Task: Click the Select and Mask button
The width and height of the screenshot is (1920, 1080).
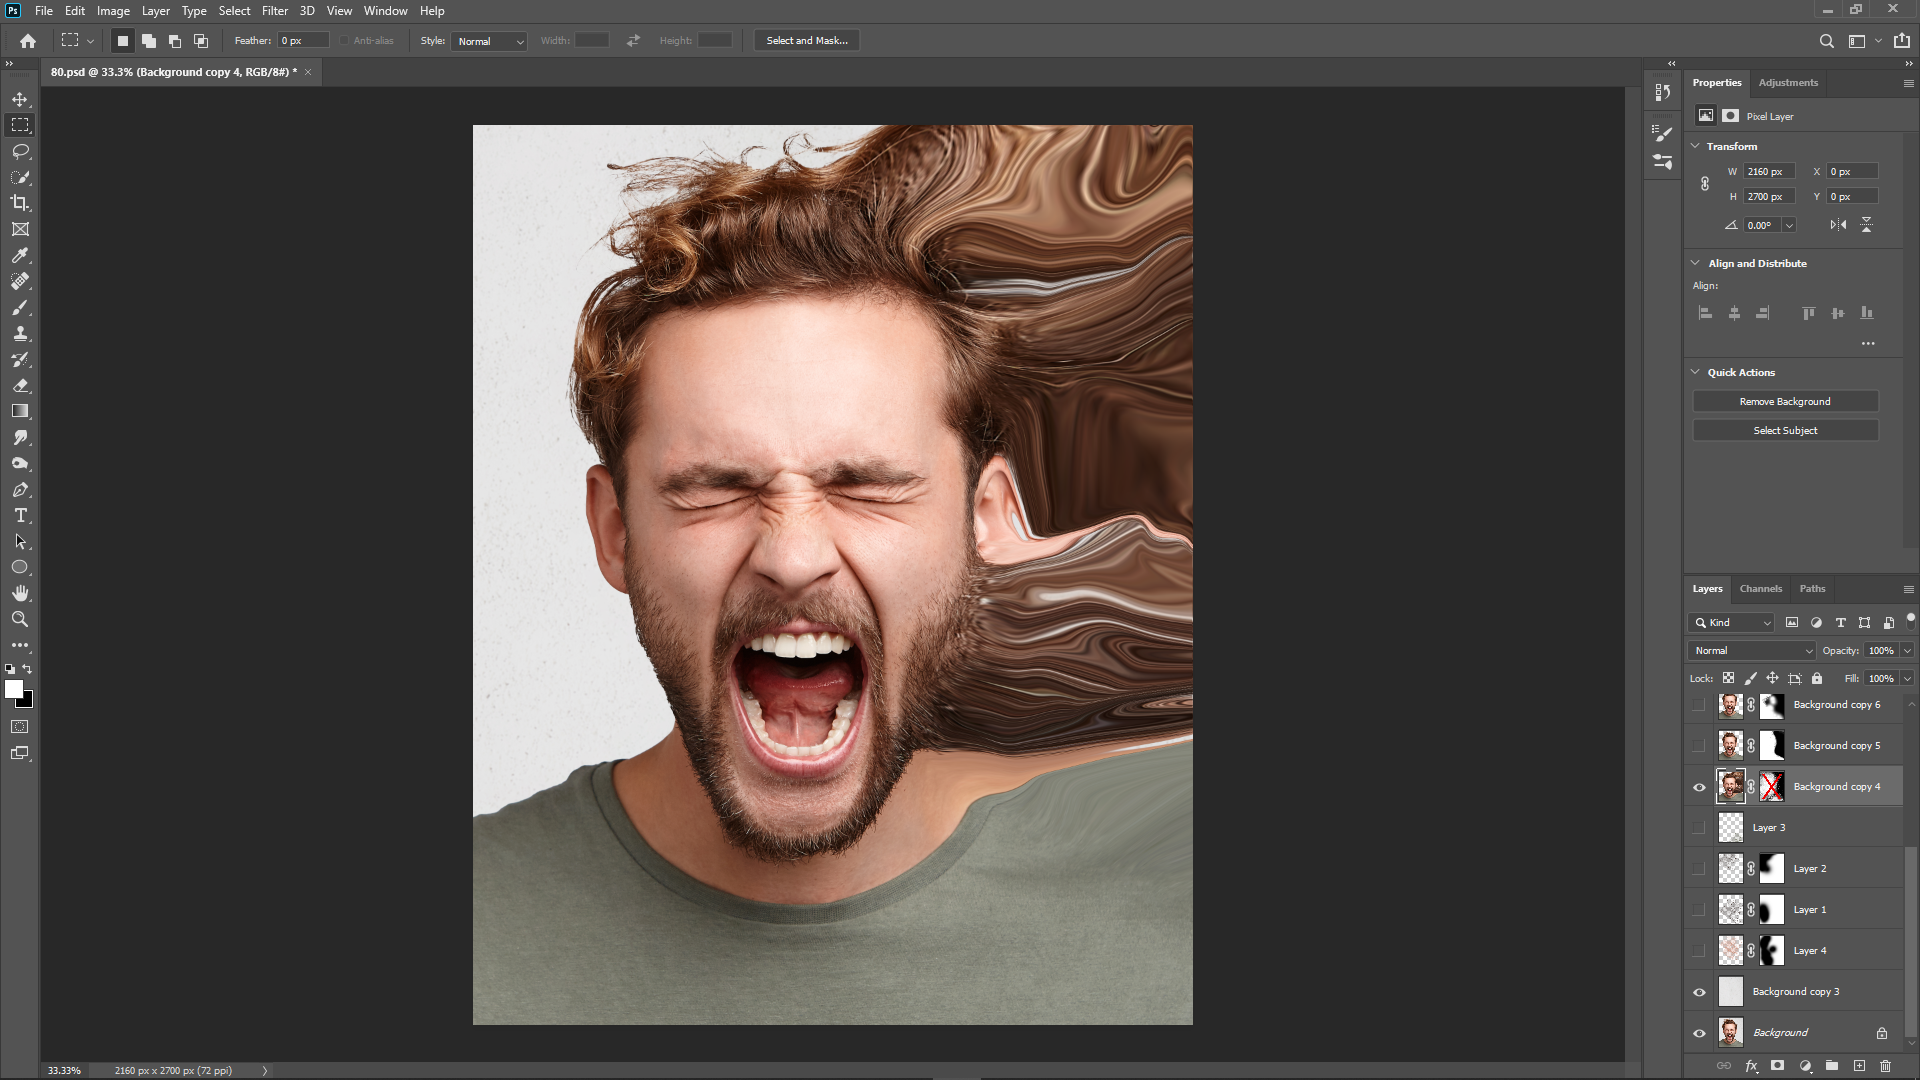Action: [x=807, y=41]
